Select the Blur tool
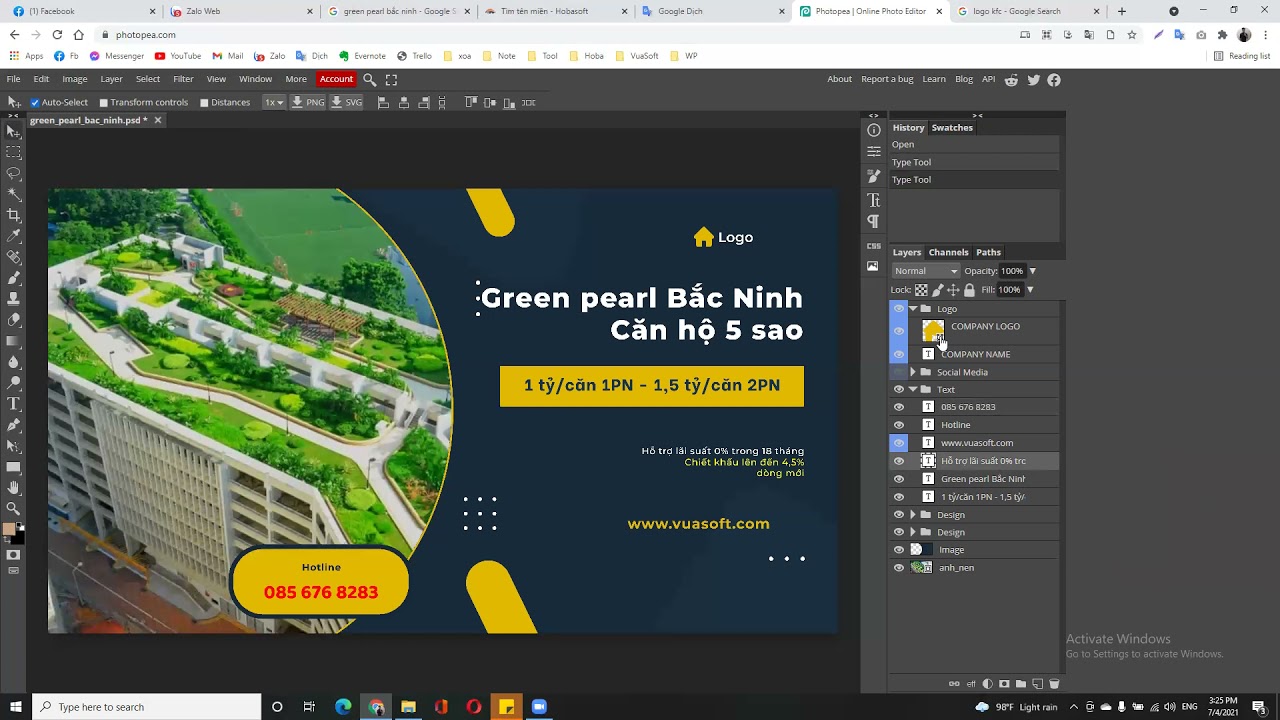Image resolution: width=1280 pixels, height=720 pixels. coord(13,362)
